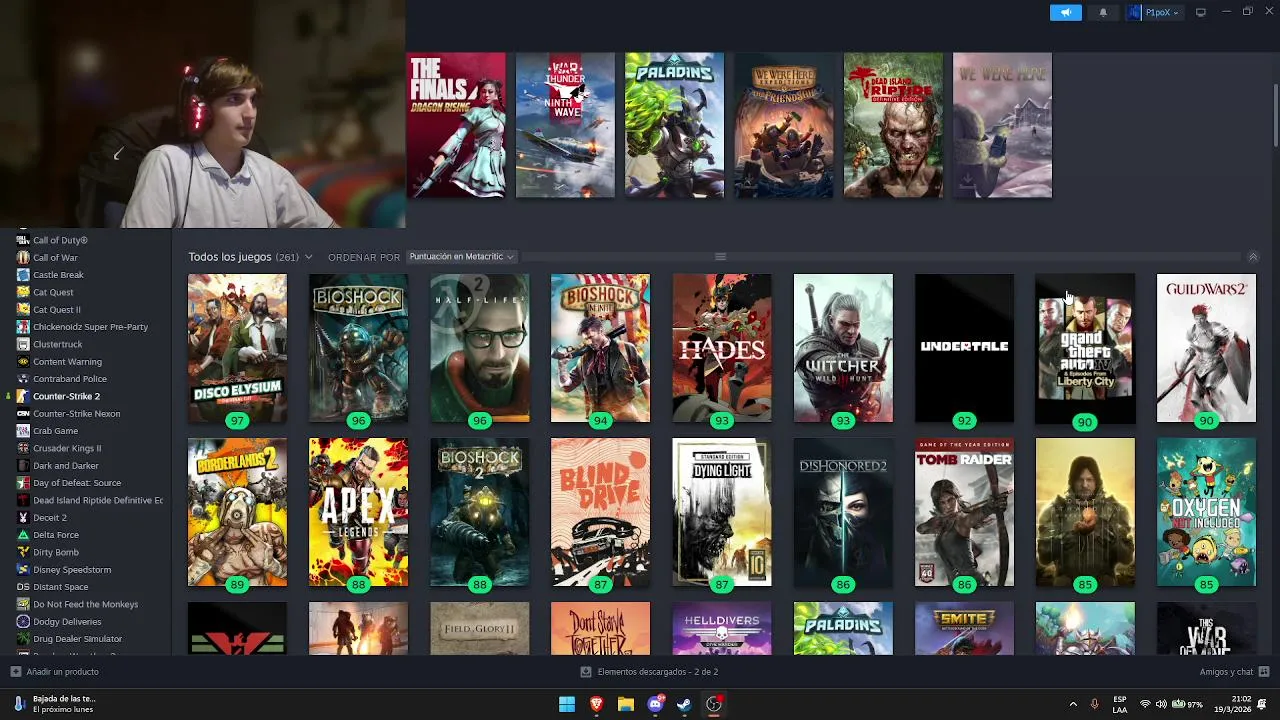Open Dishonored 2 game cover
Screen dimensions: 1280x720
[x=843, y=512]
